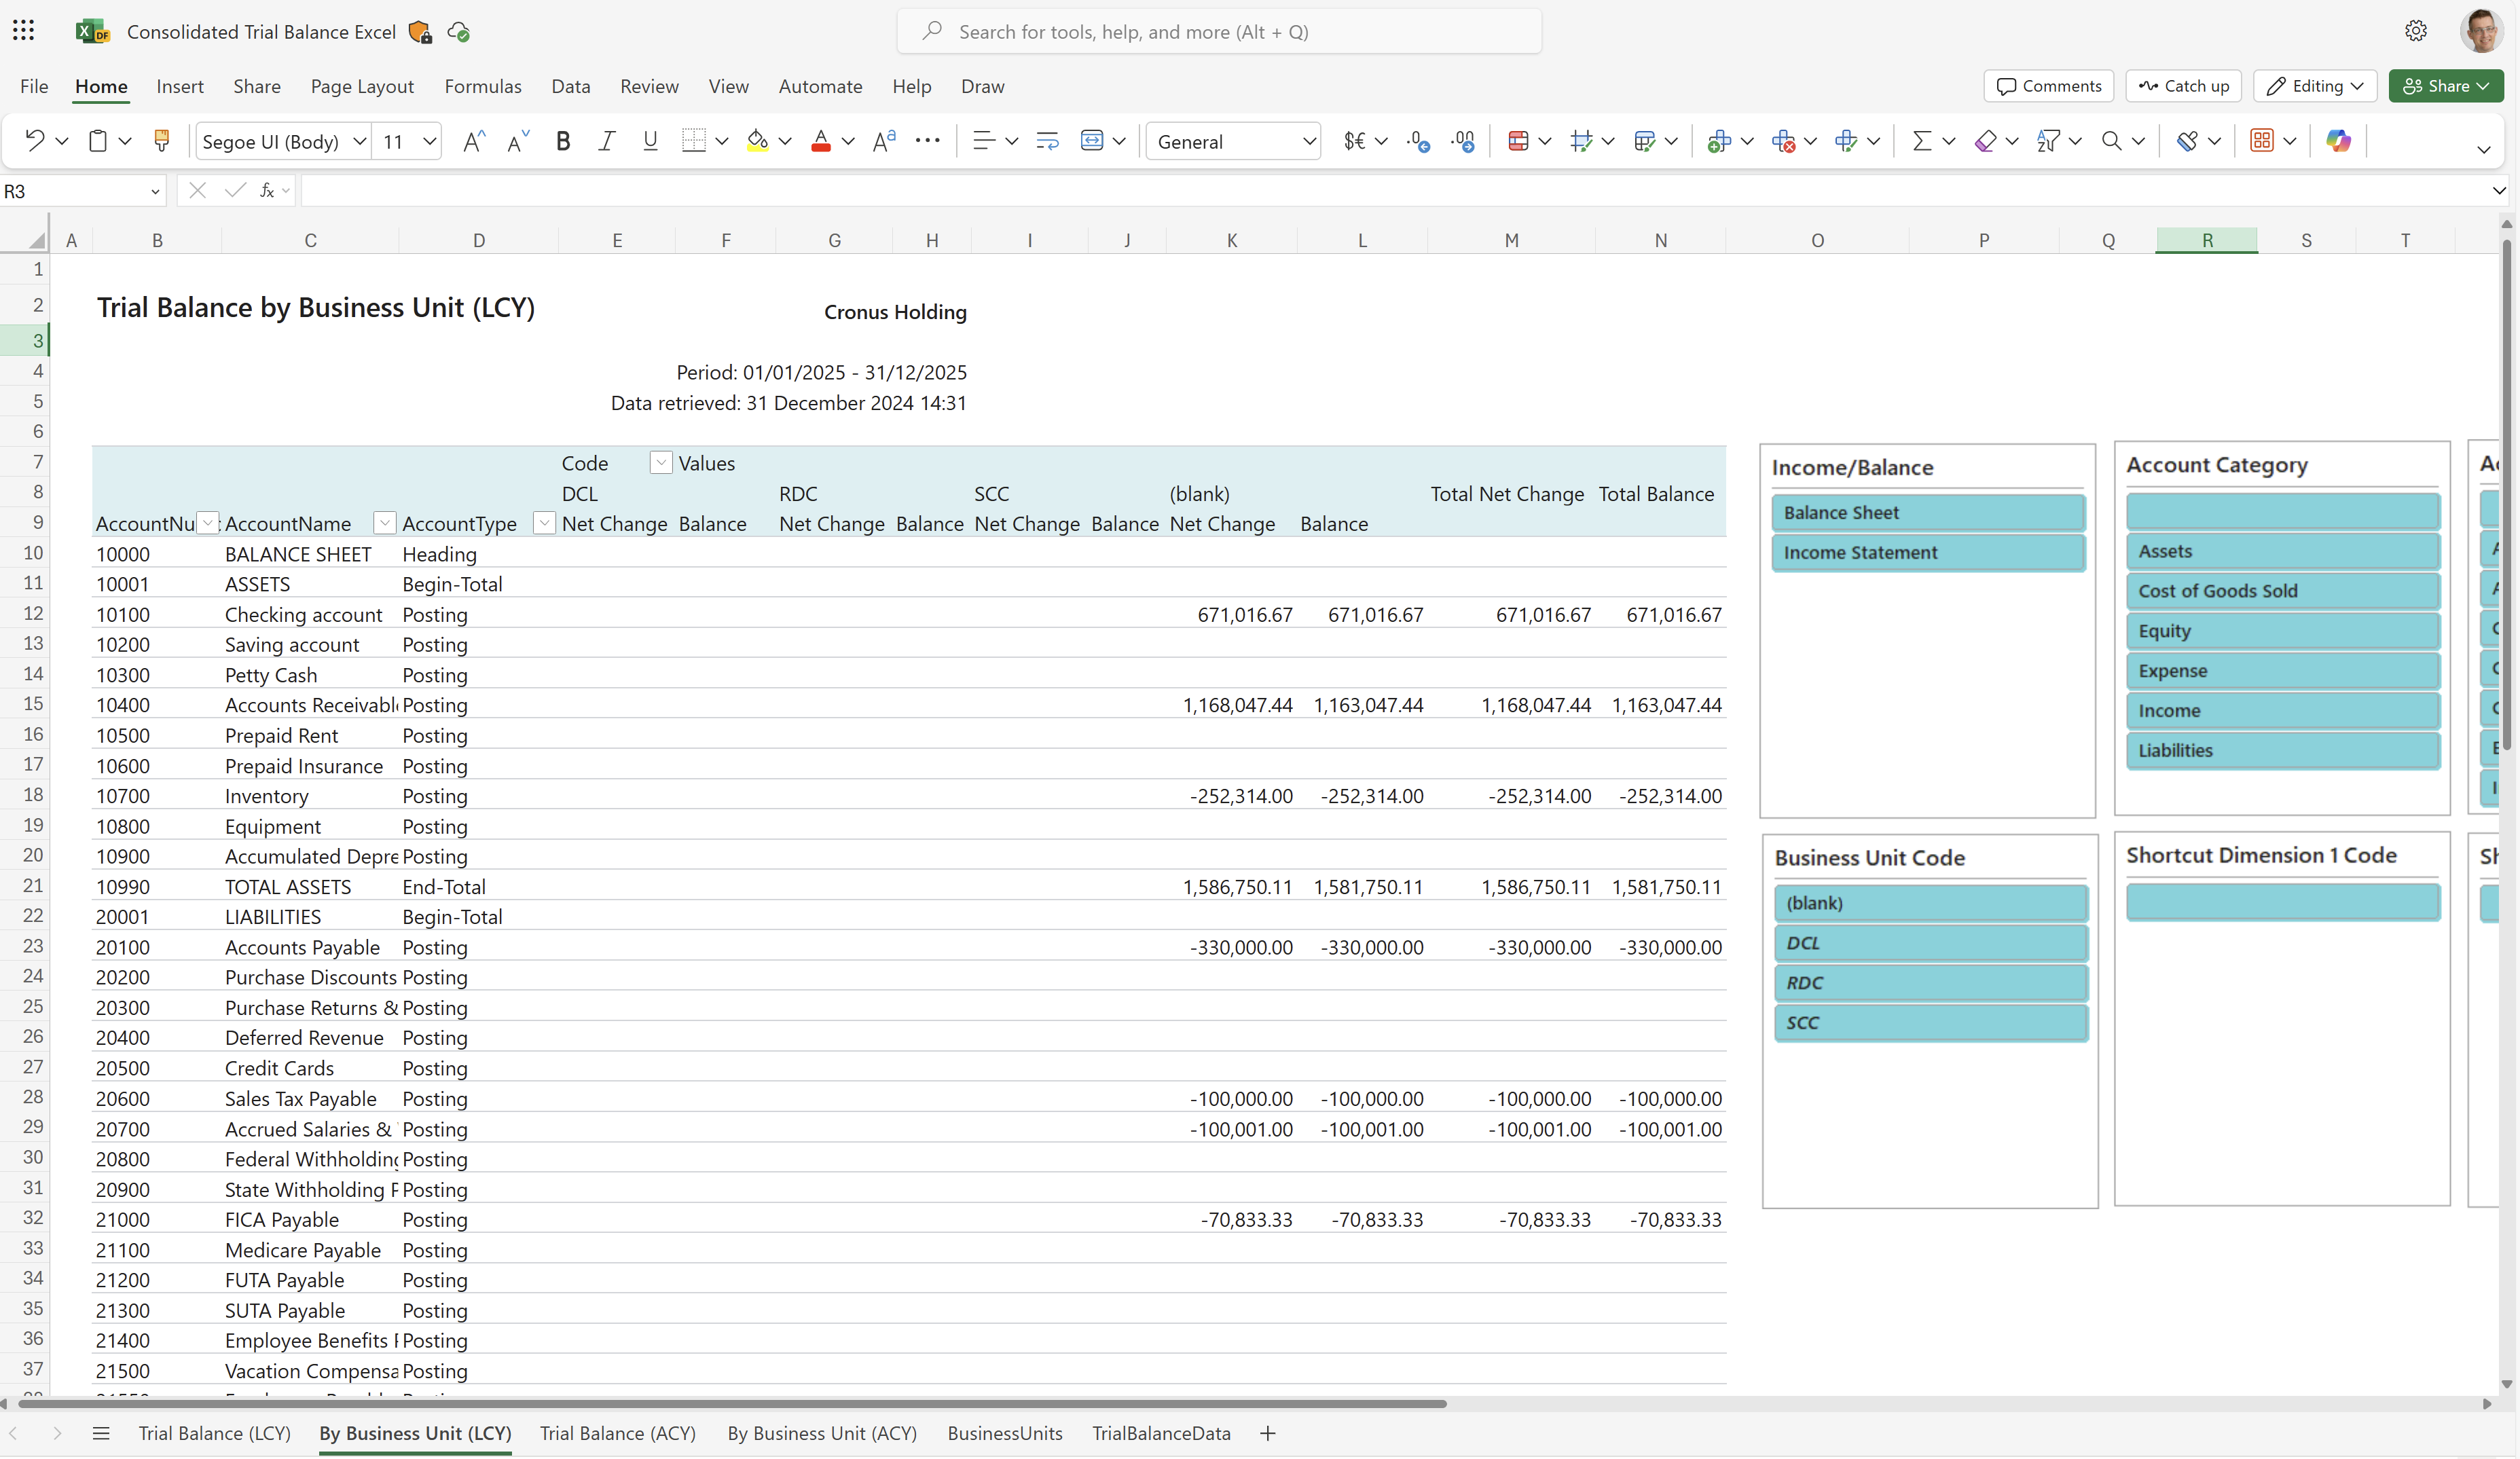Open the By Business Unit ACY tab
The image size is (2520, 1459).
[x=822, y=1433]
